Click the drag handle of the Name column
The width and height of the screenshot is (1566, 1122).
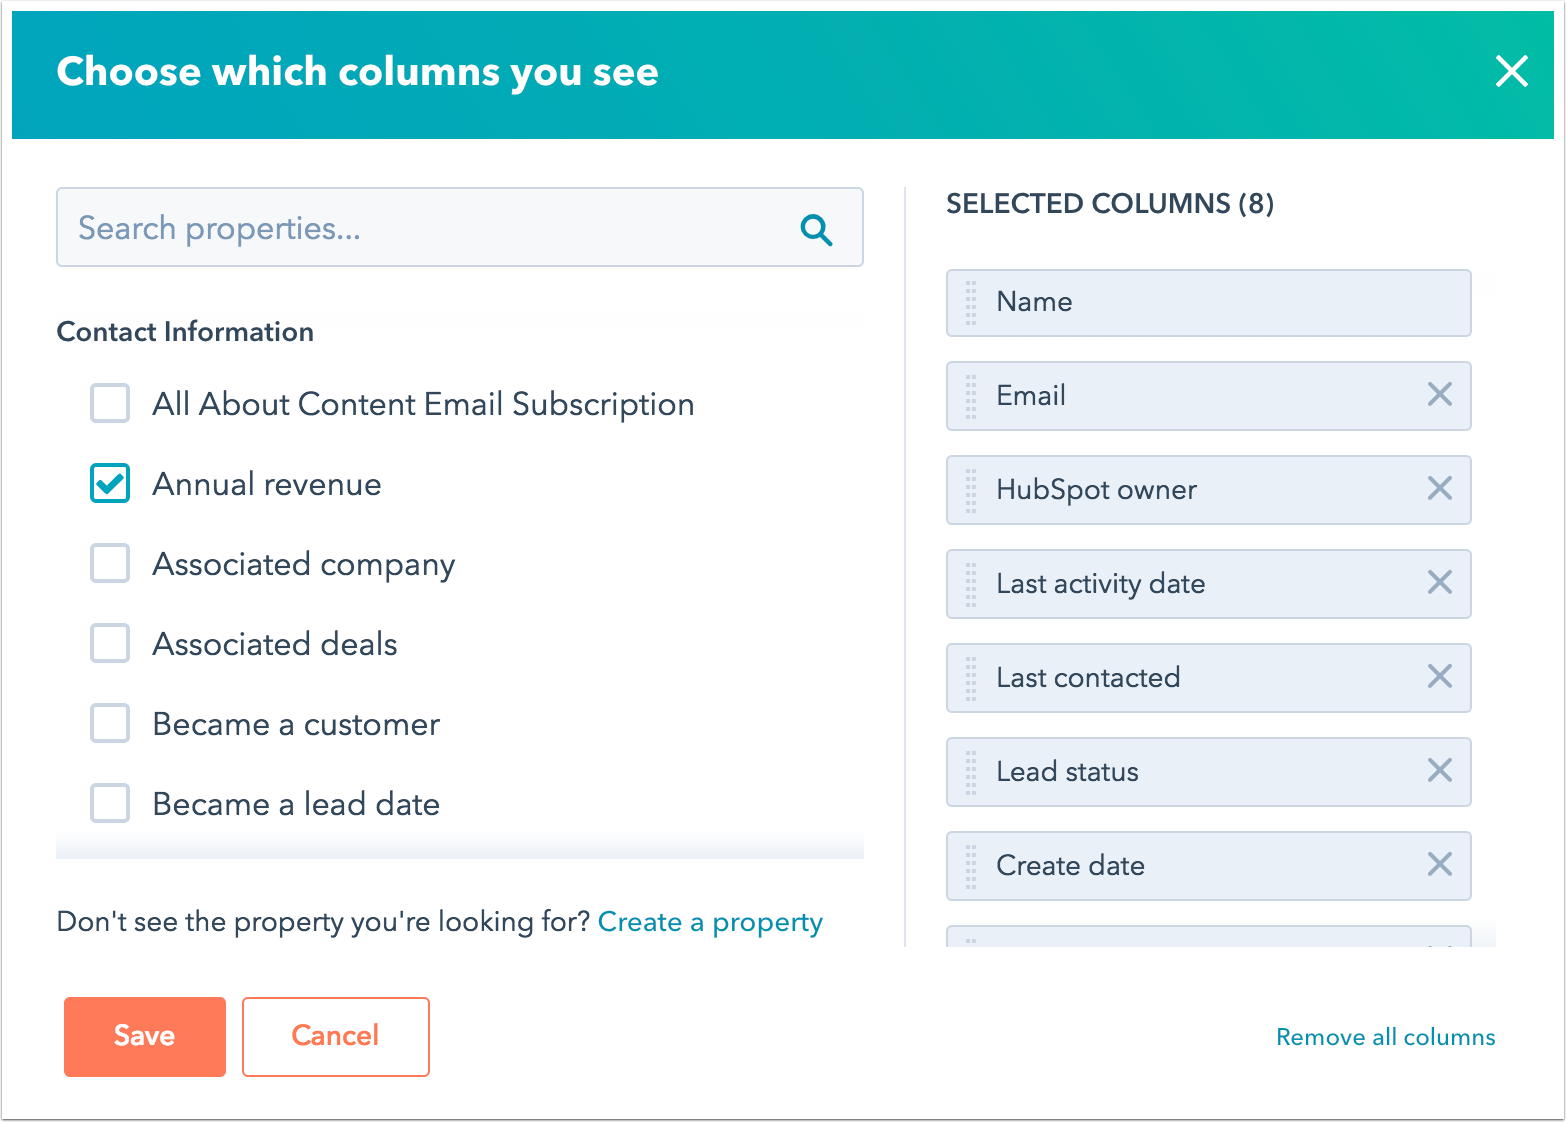[x=971, y=303]
